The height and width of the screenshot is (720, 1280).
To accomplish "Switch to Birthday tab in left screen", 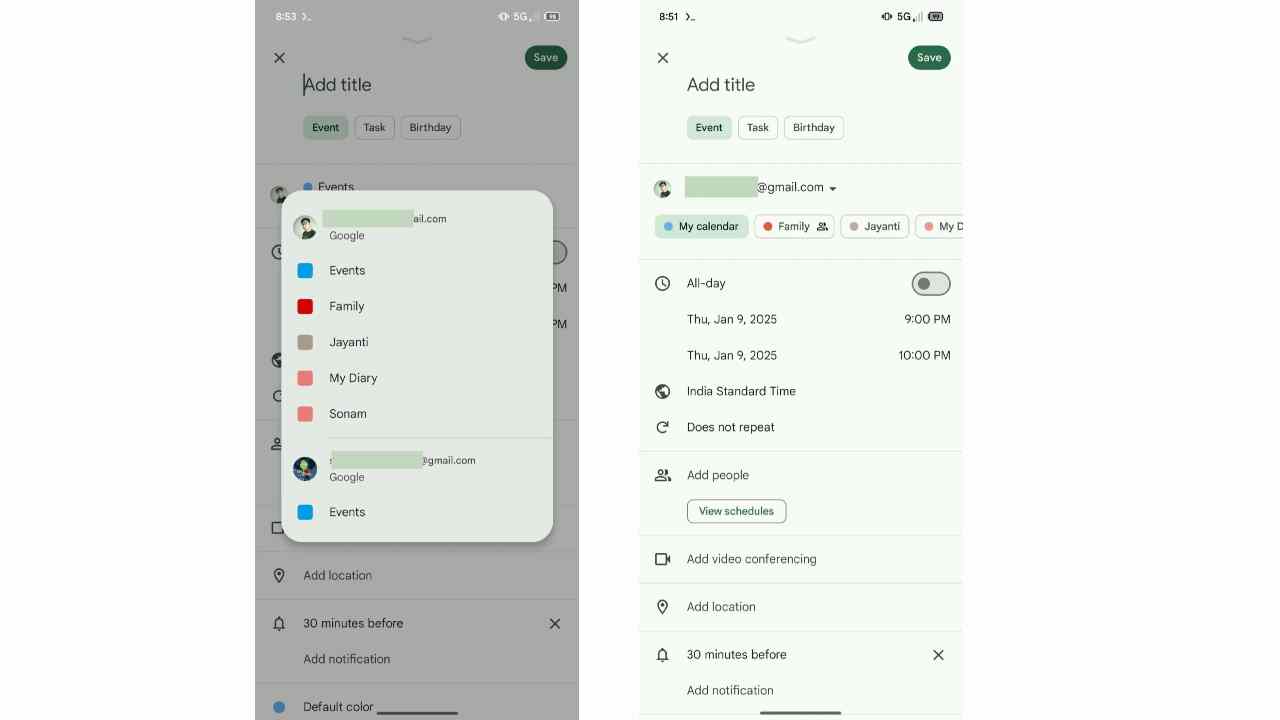I will click(431, 127).
